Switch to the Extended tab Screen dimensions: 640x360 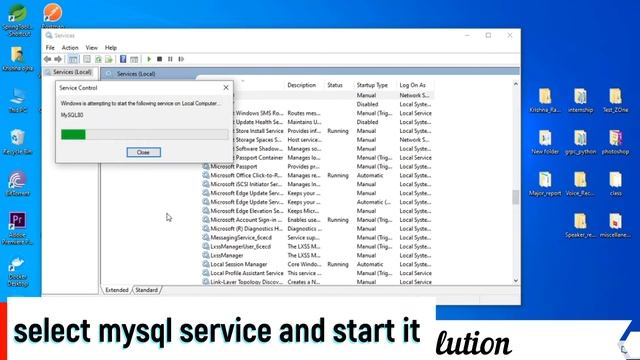coord(117,290)
